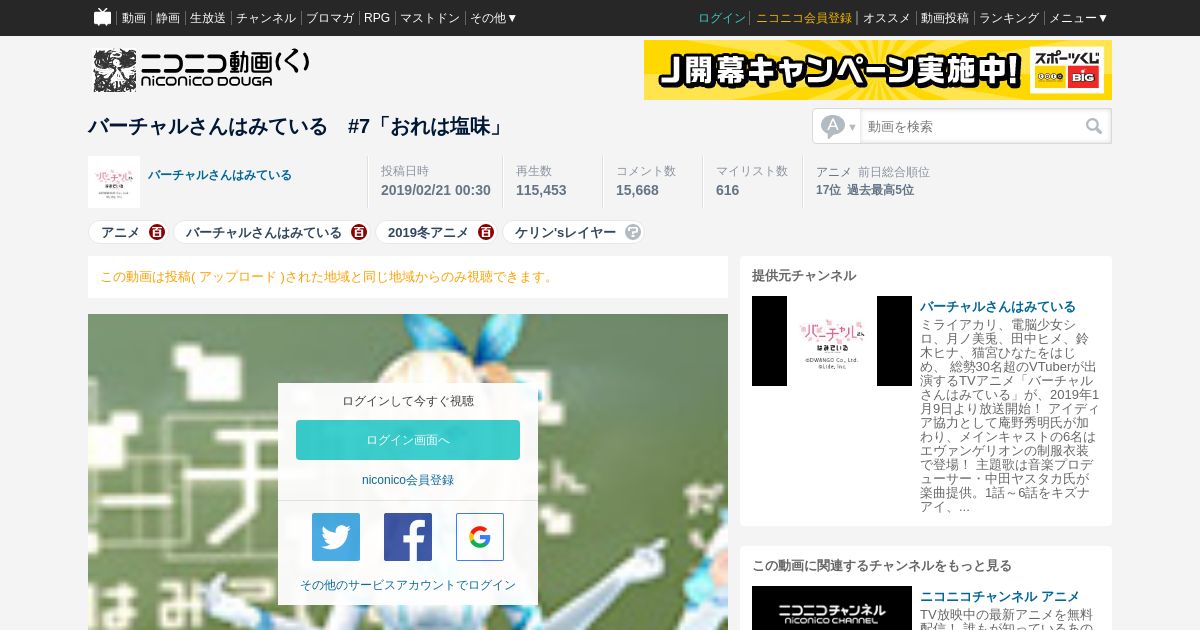
Task: Sign in with Facebook icon
Action: click(x=408, y=537)
